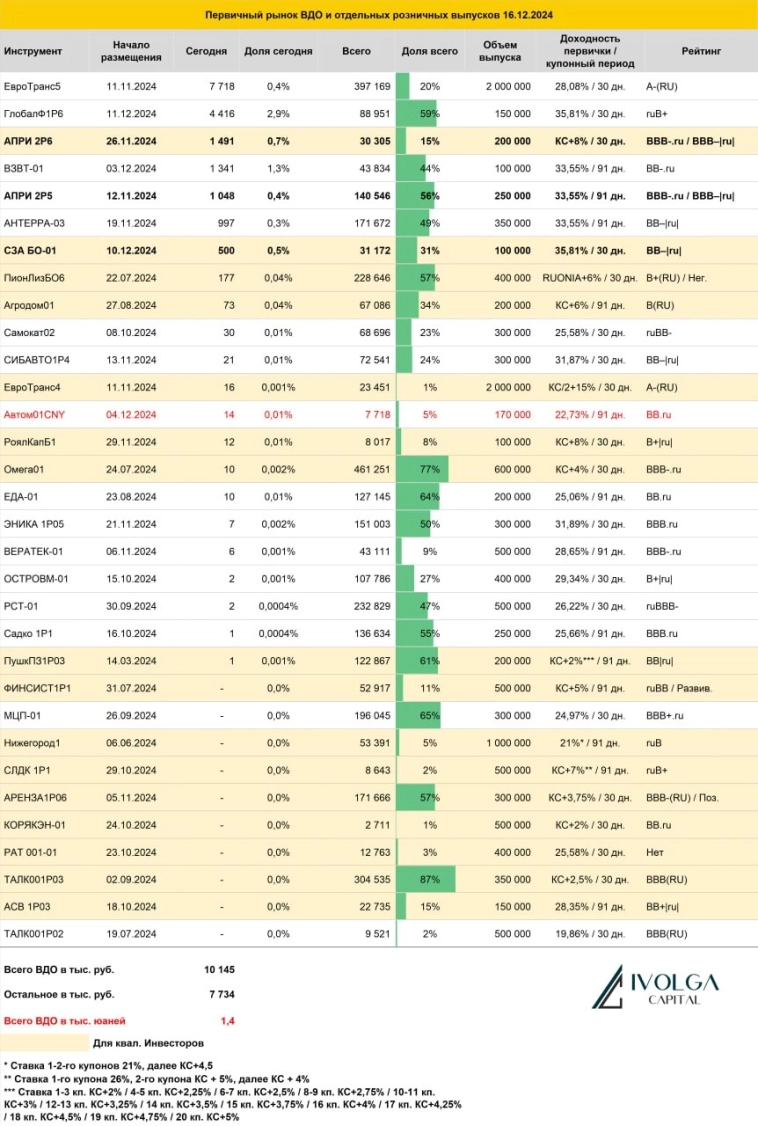This screenshot has width=758, height=1126.
Task: Click the "Инструмент" column header
Action: (x=33, y=51)
